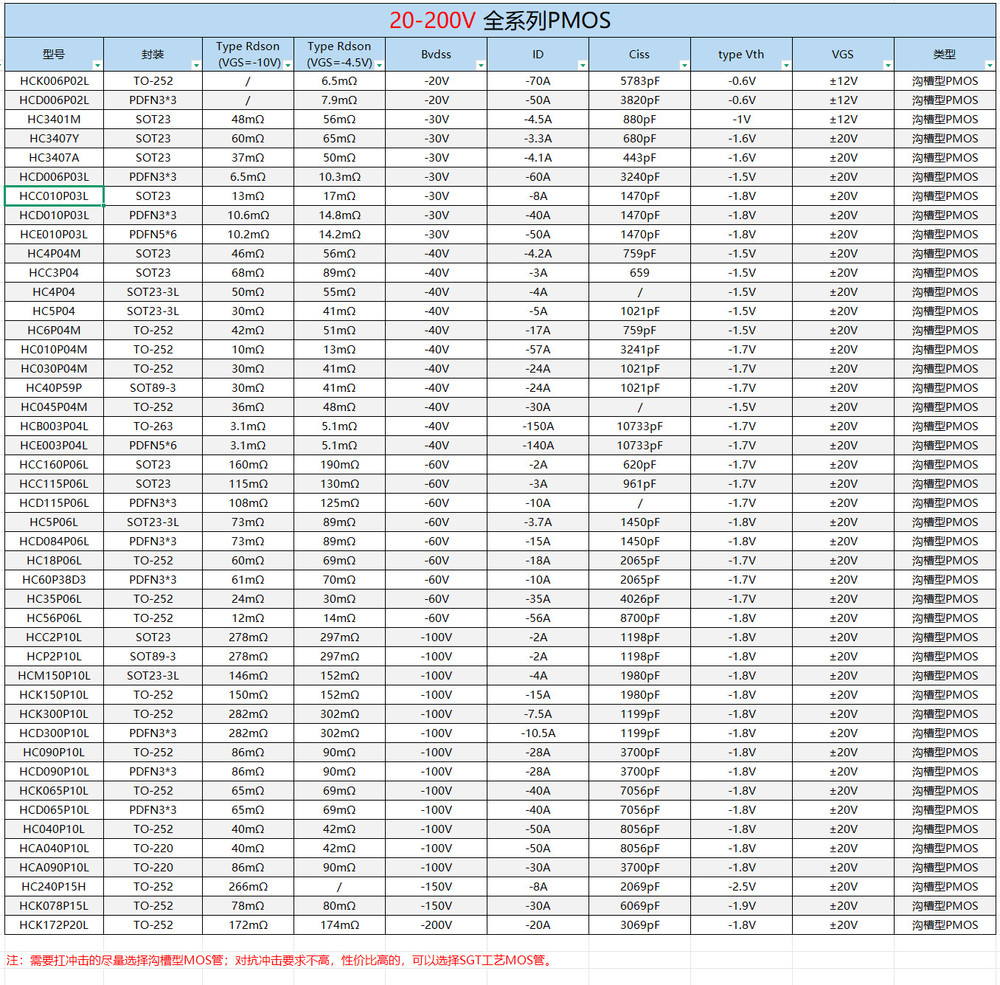Expand the Type Rdson (VGS=-4.5V) filter arrow
The image size is (1000, 985).
pyautogui.click(x=379, y=65)
